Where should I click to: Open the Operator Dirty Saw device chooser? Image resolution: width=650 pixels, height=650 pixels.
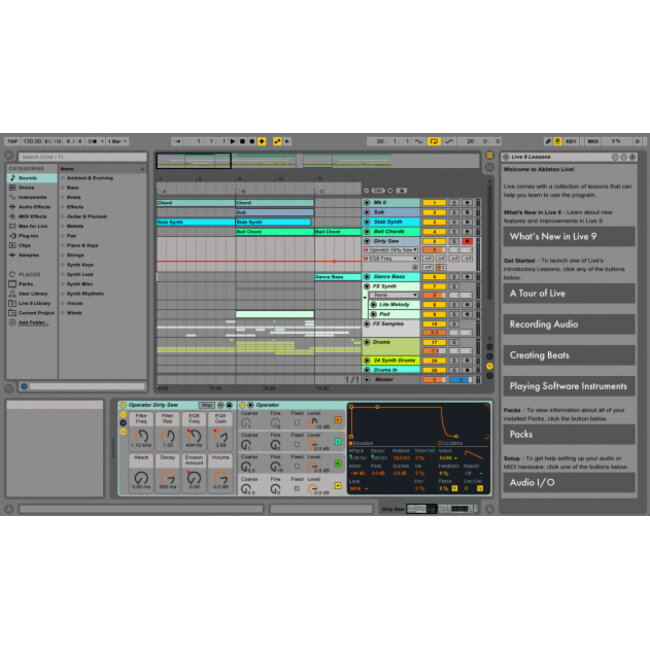(391, 250)
